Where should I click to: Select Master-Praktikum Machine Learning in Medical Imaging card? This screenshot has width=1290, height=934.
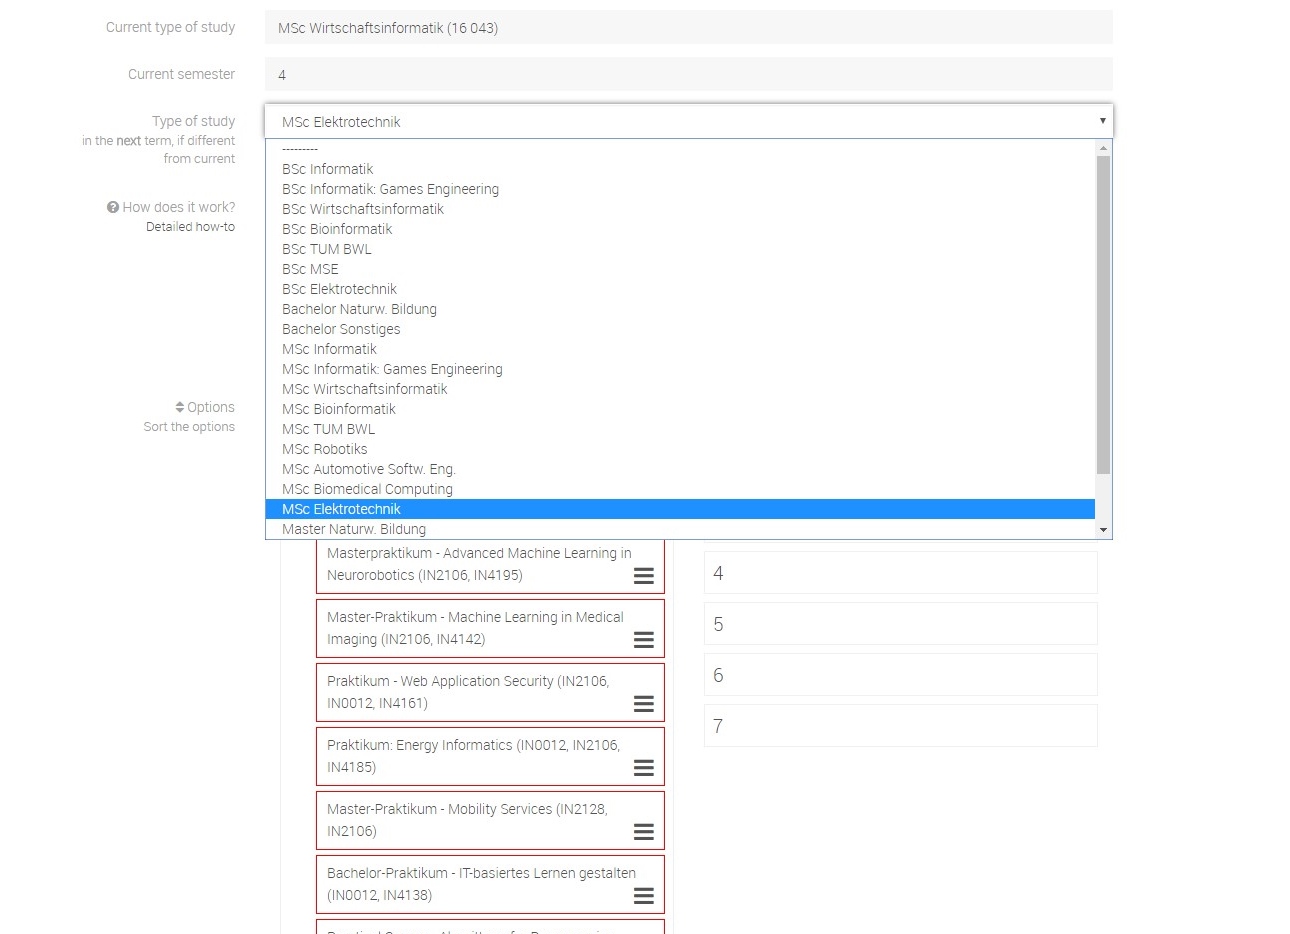click(x=490, y=629)
